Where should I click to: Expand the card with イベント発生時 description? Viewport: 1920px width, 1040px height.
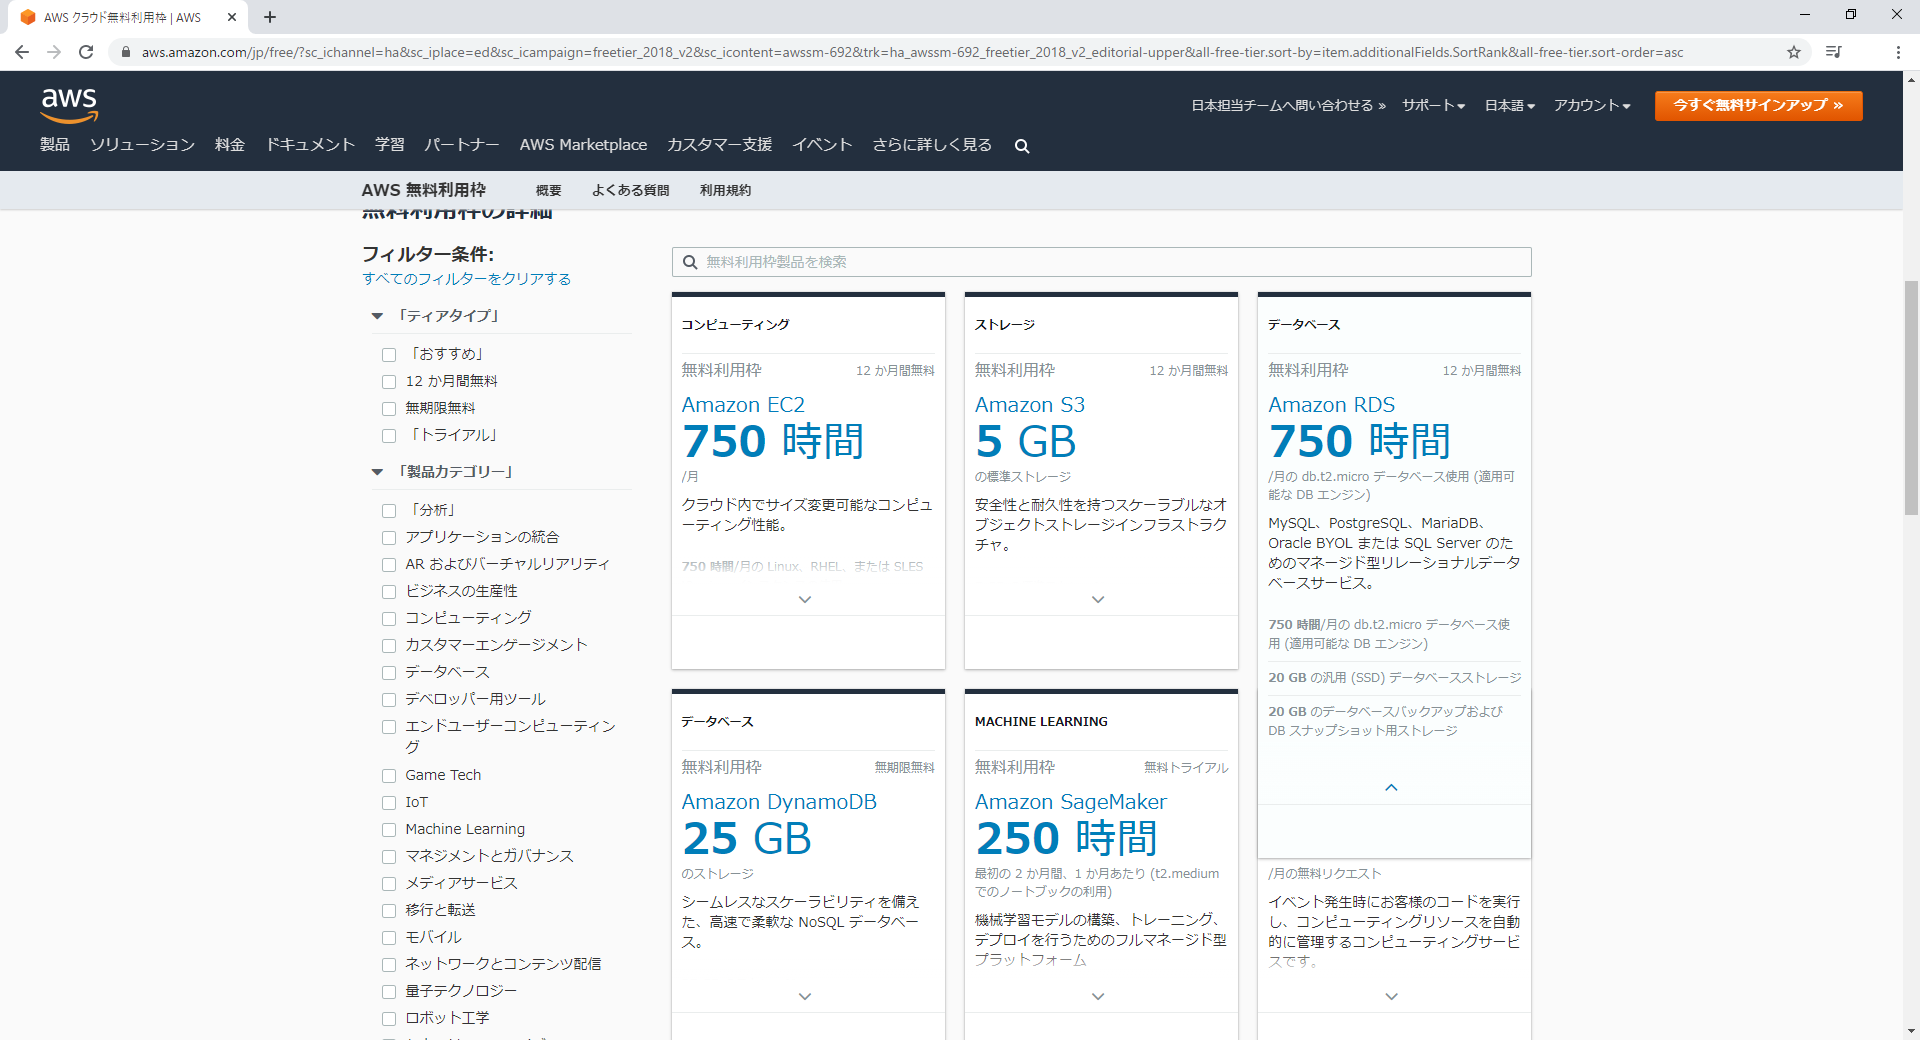[1391, 997]
